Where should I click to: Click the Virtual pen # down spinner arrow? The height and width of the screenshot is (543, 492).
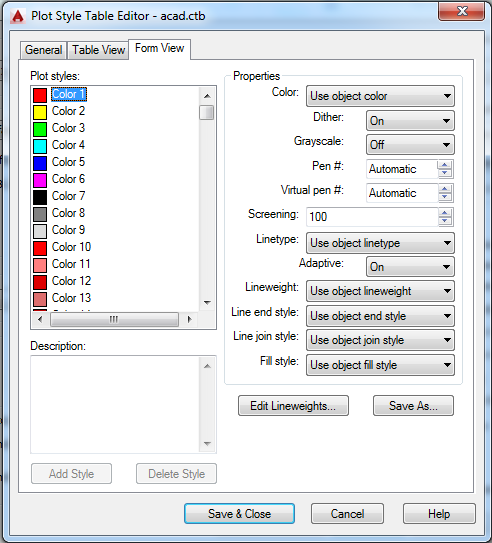click(445, 197)
